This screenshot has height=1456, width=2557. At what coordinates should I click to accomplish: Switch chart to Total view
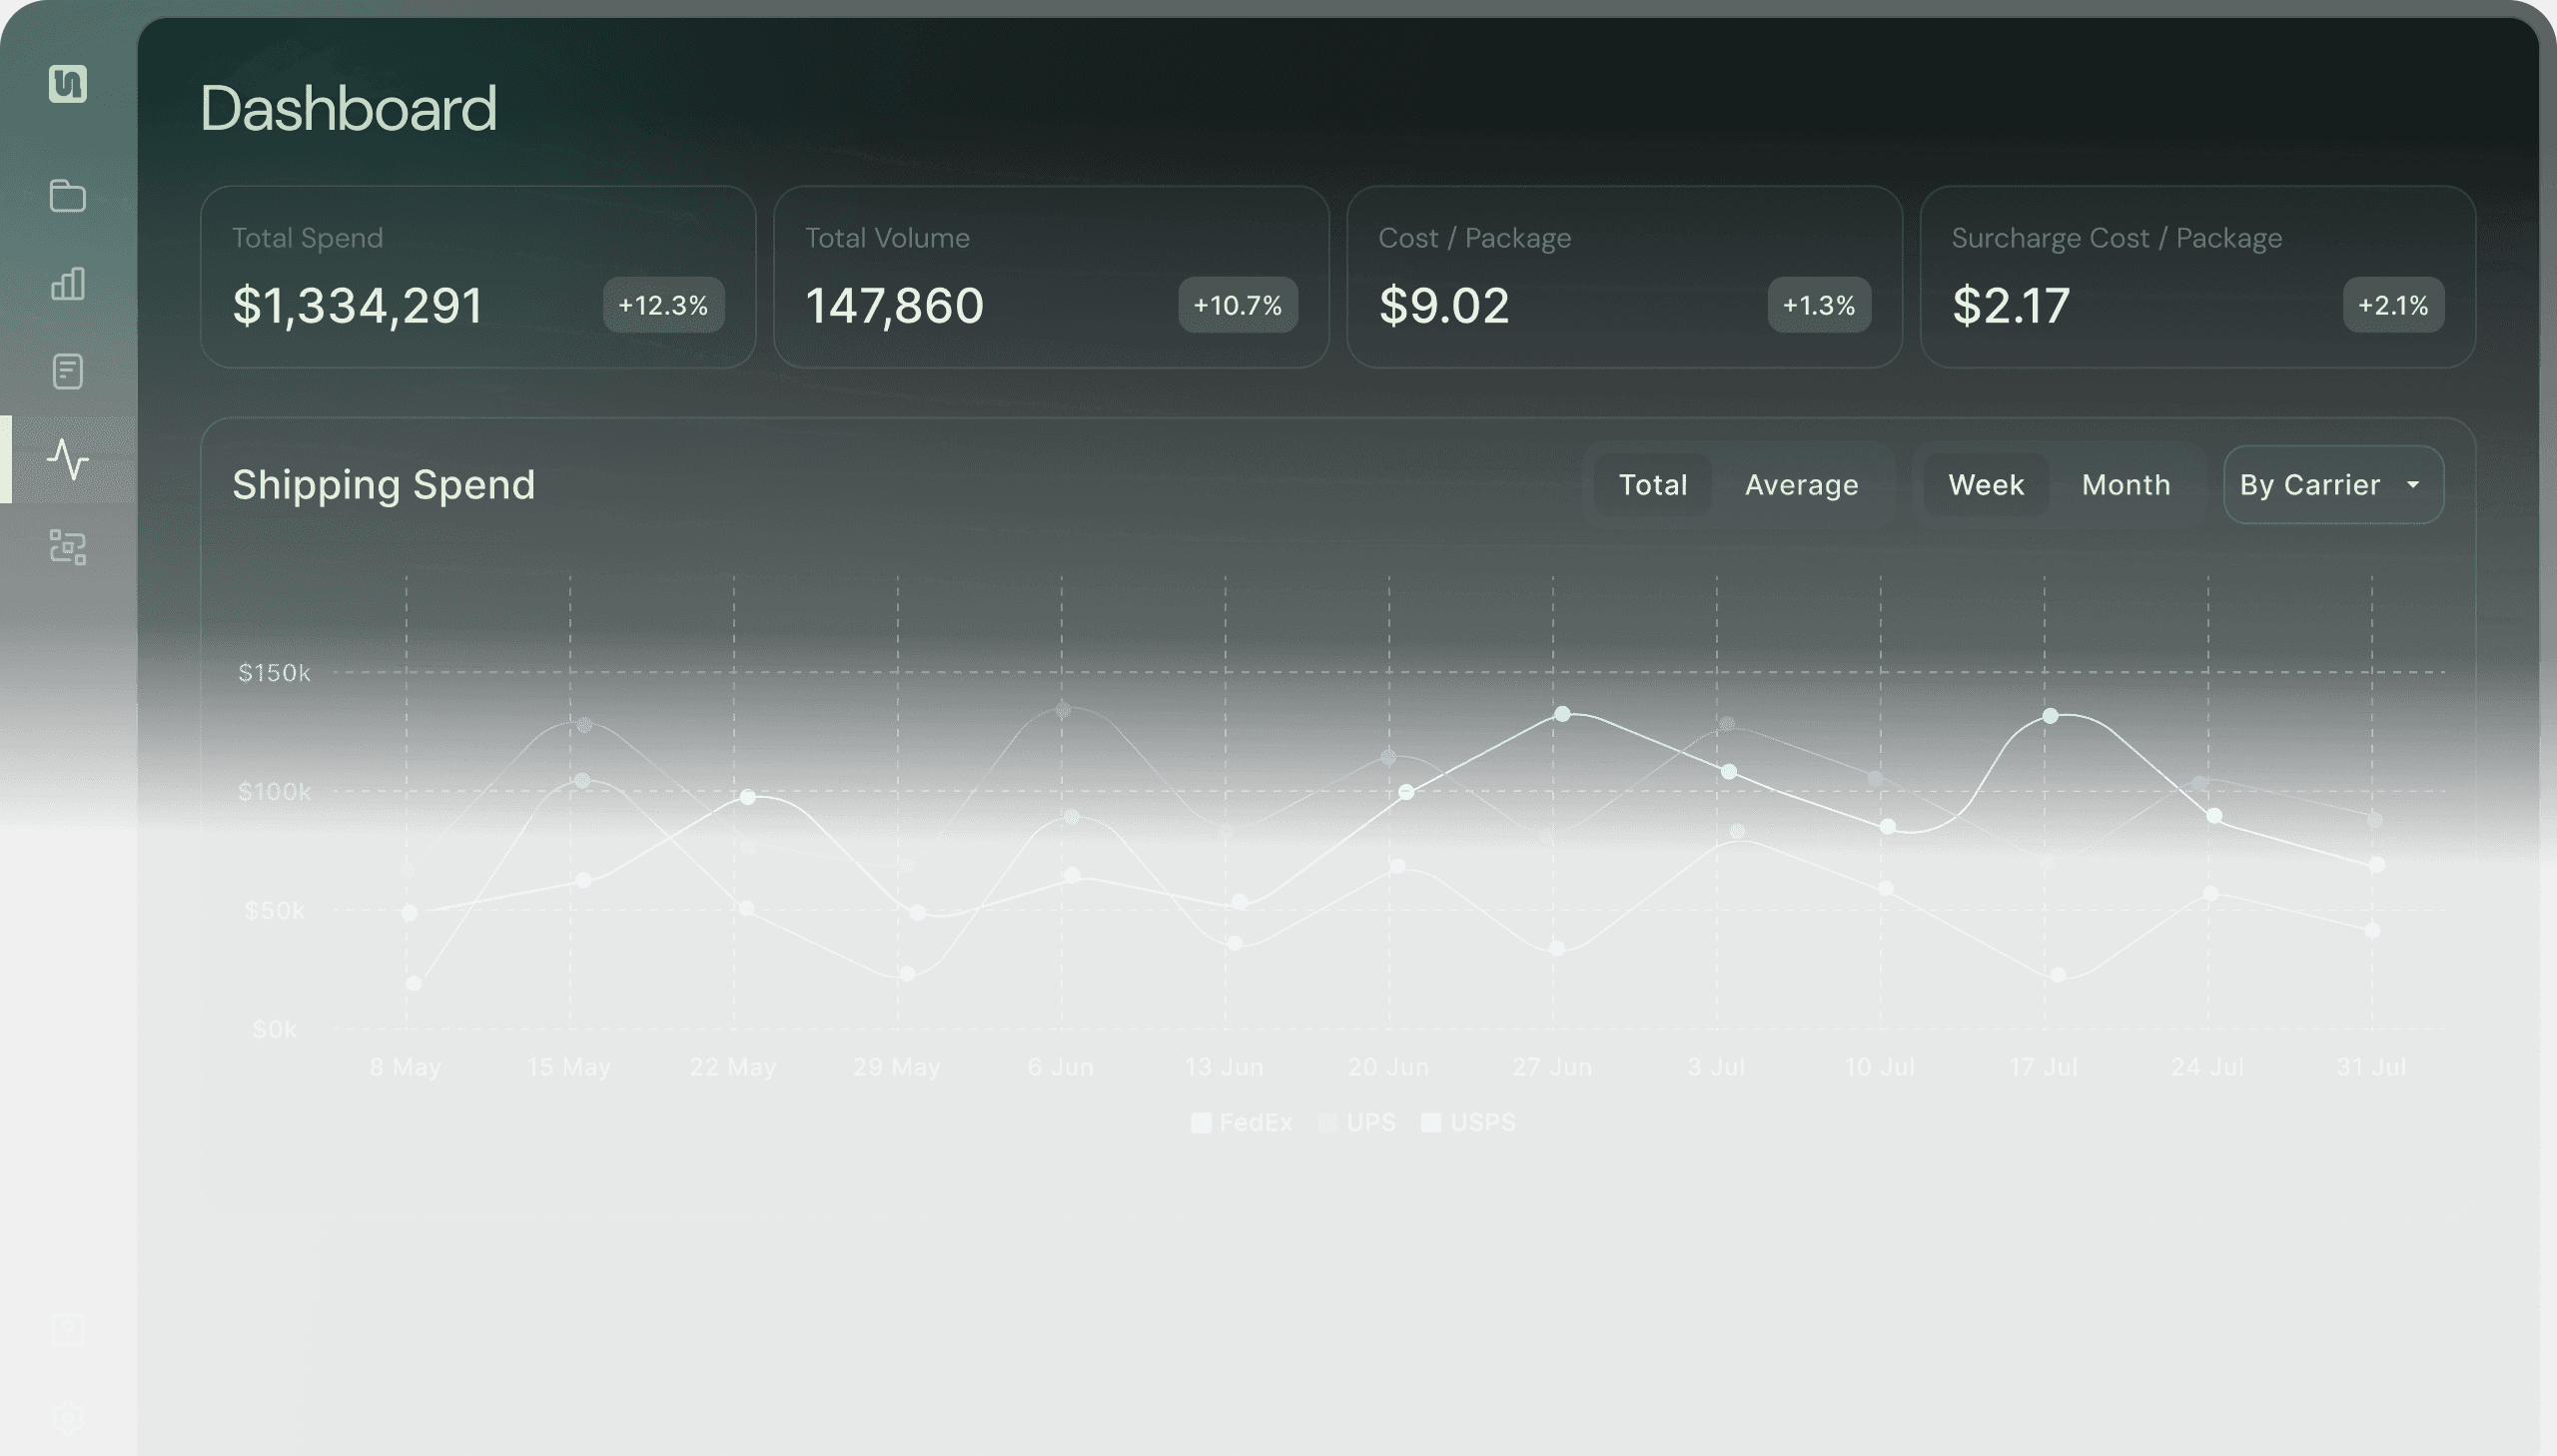(1652, 485)
